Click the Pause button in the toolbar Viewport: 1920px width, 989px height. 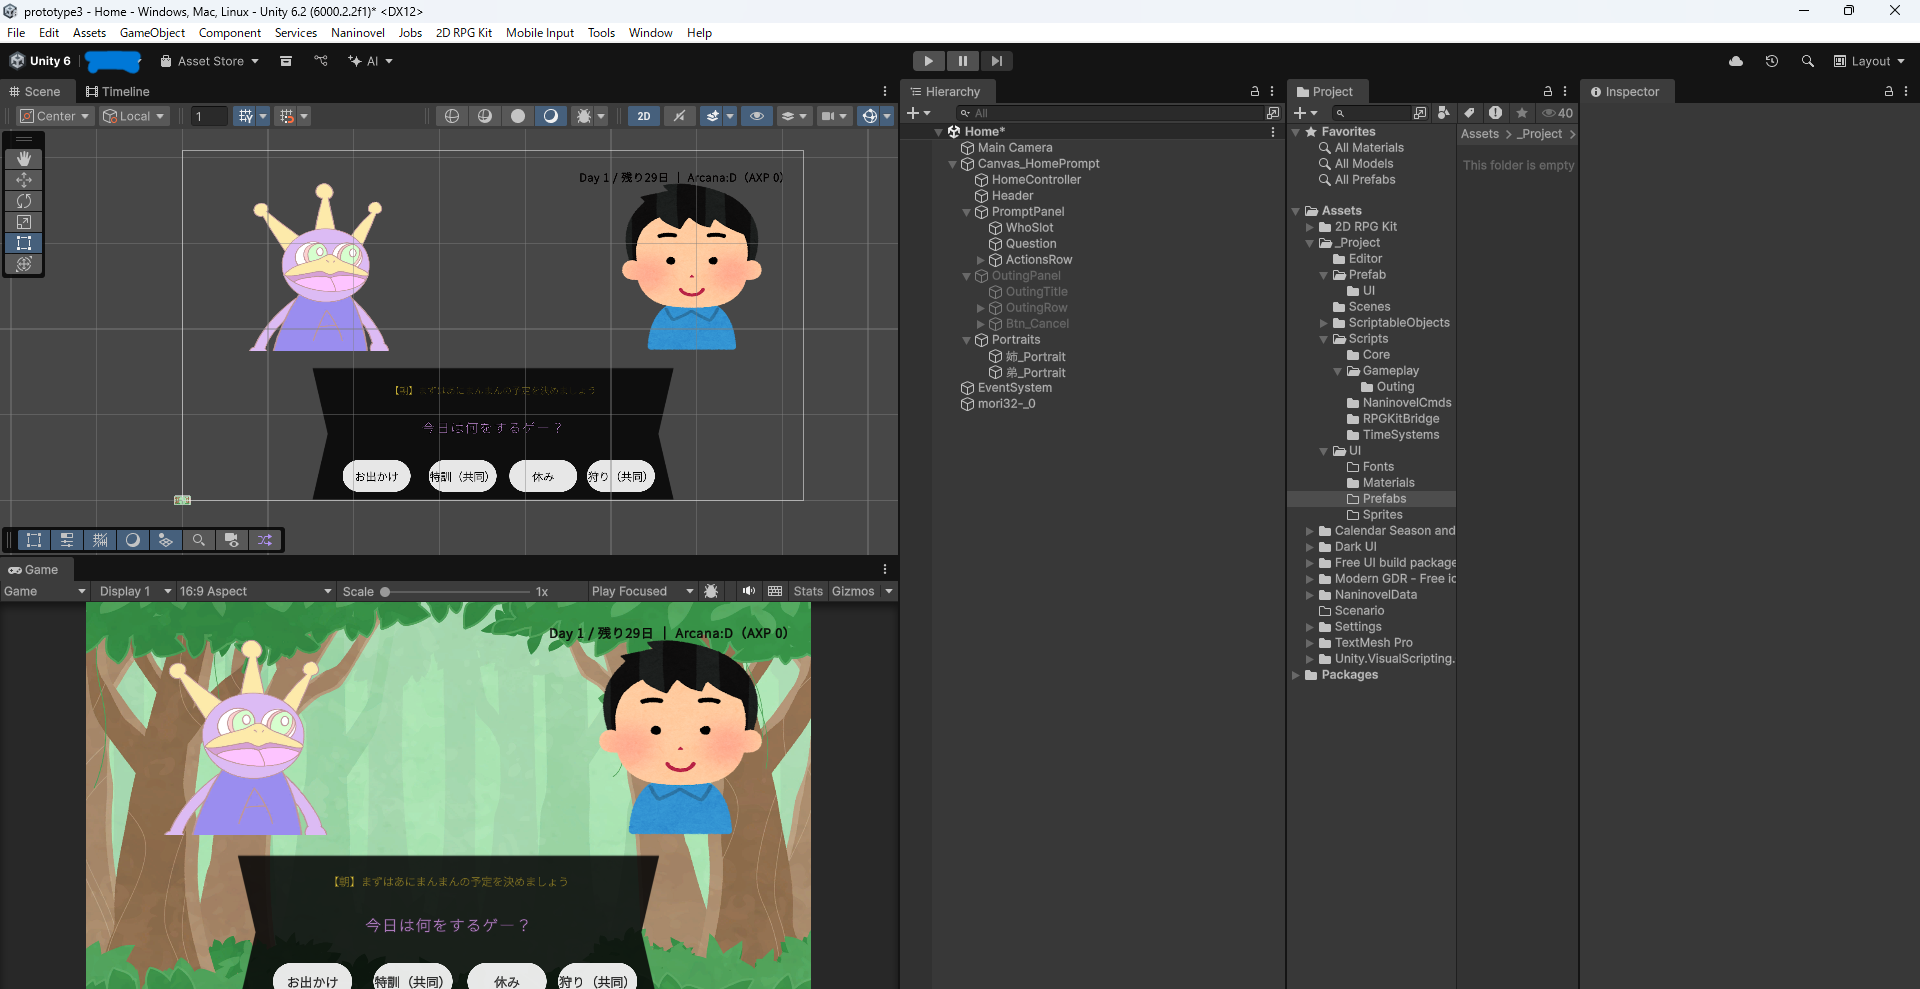pyautogui.click(x=962, y=61)
